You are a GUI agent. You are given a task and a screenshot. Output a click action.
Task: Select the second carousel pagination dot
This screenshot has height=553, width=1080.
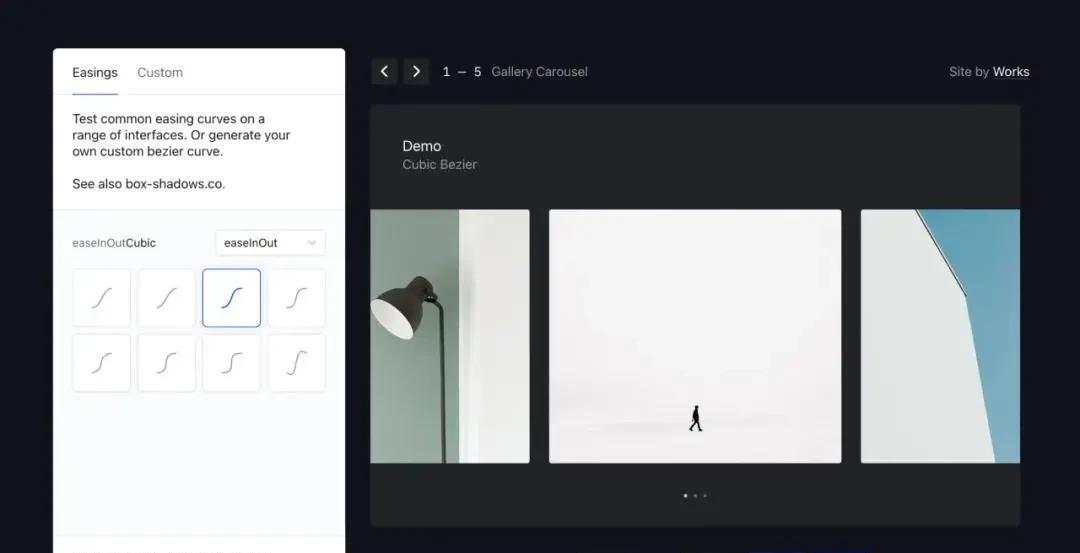(x=695, y=496)
